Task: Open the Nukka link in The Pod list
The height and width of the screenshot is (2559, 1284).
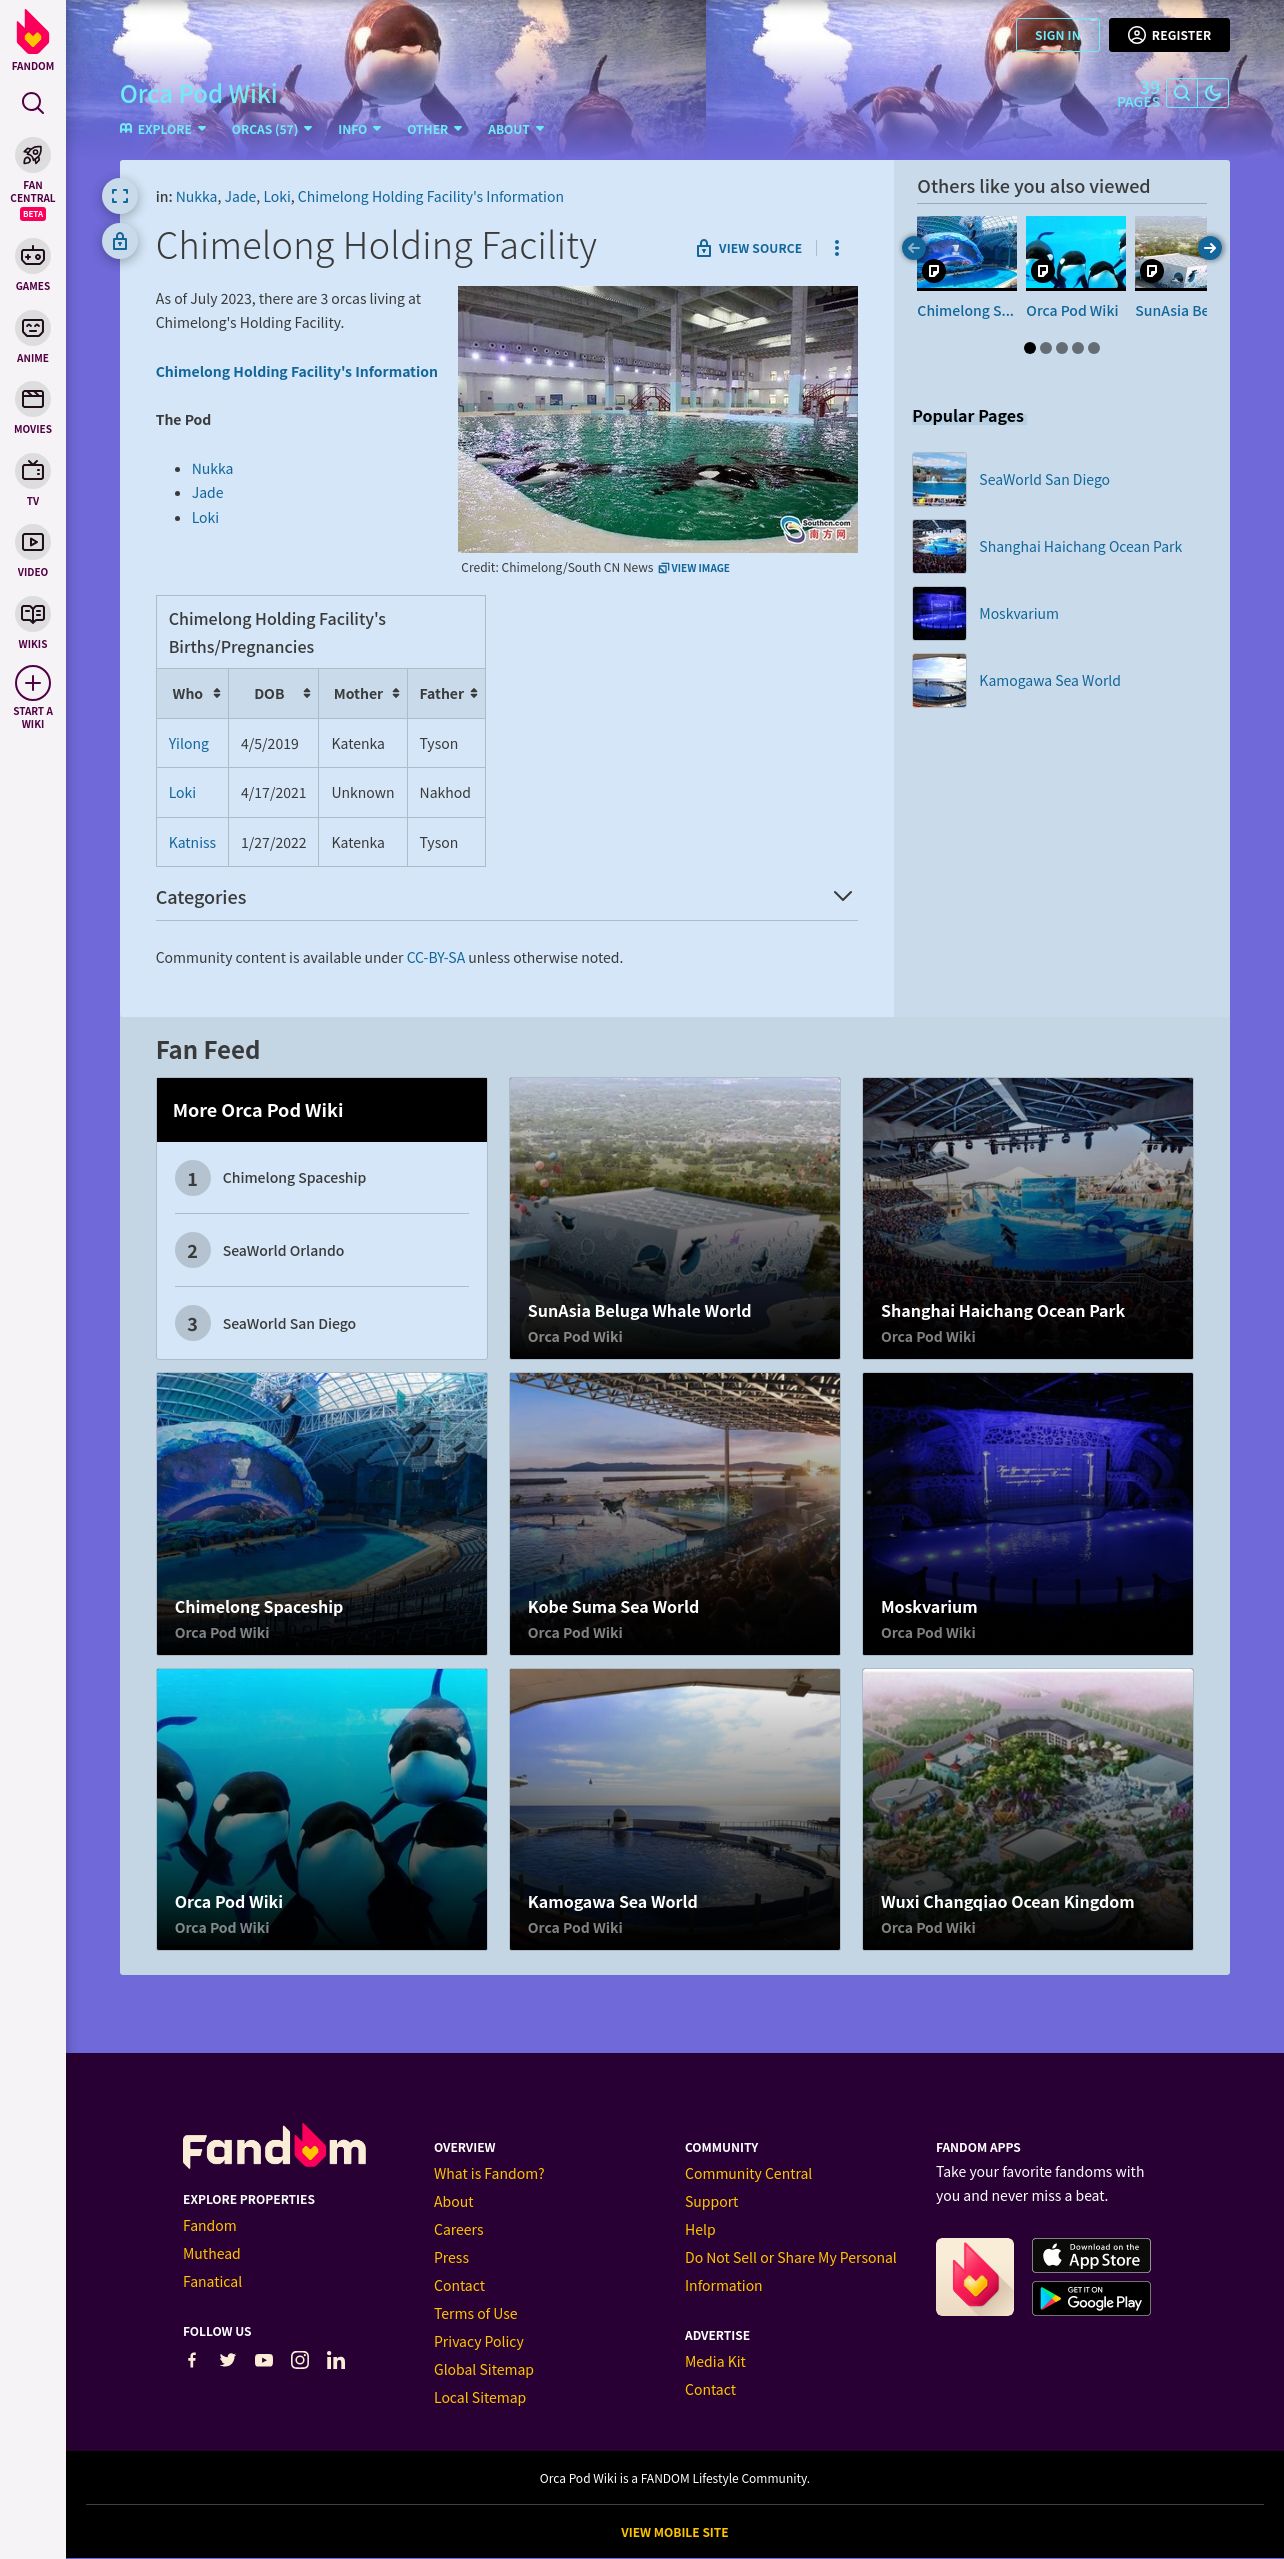Action: coord(212,469)
